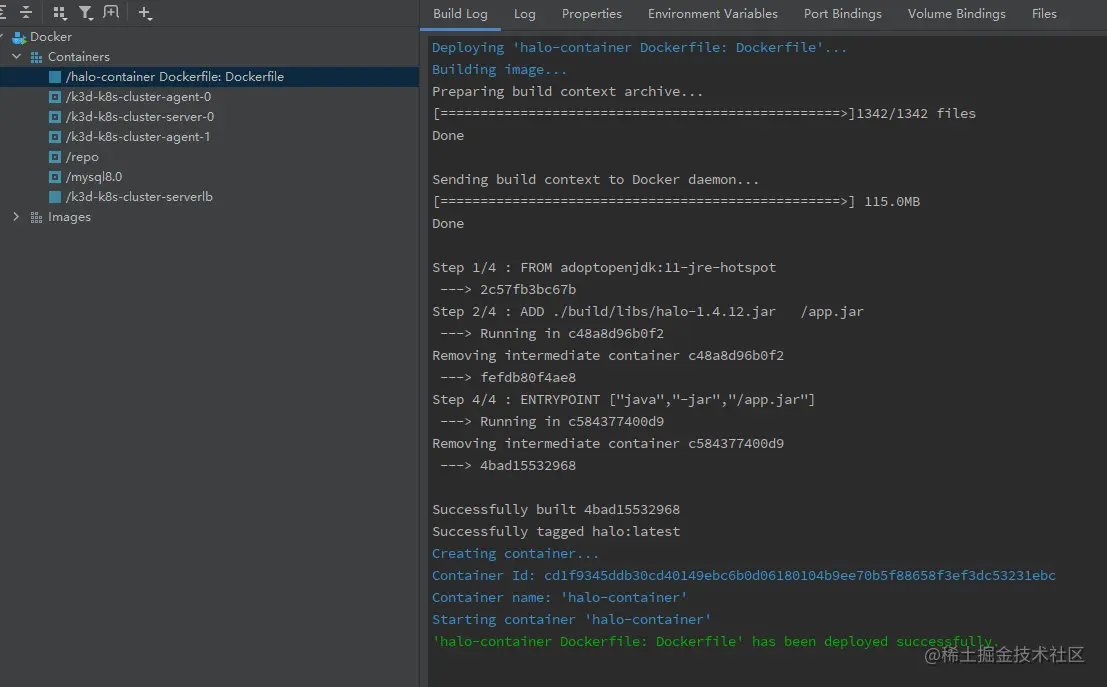Screen dimensions: 1107x687
Task: Click the Collapse All toolbar icon
Action: [26, 12]
